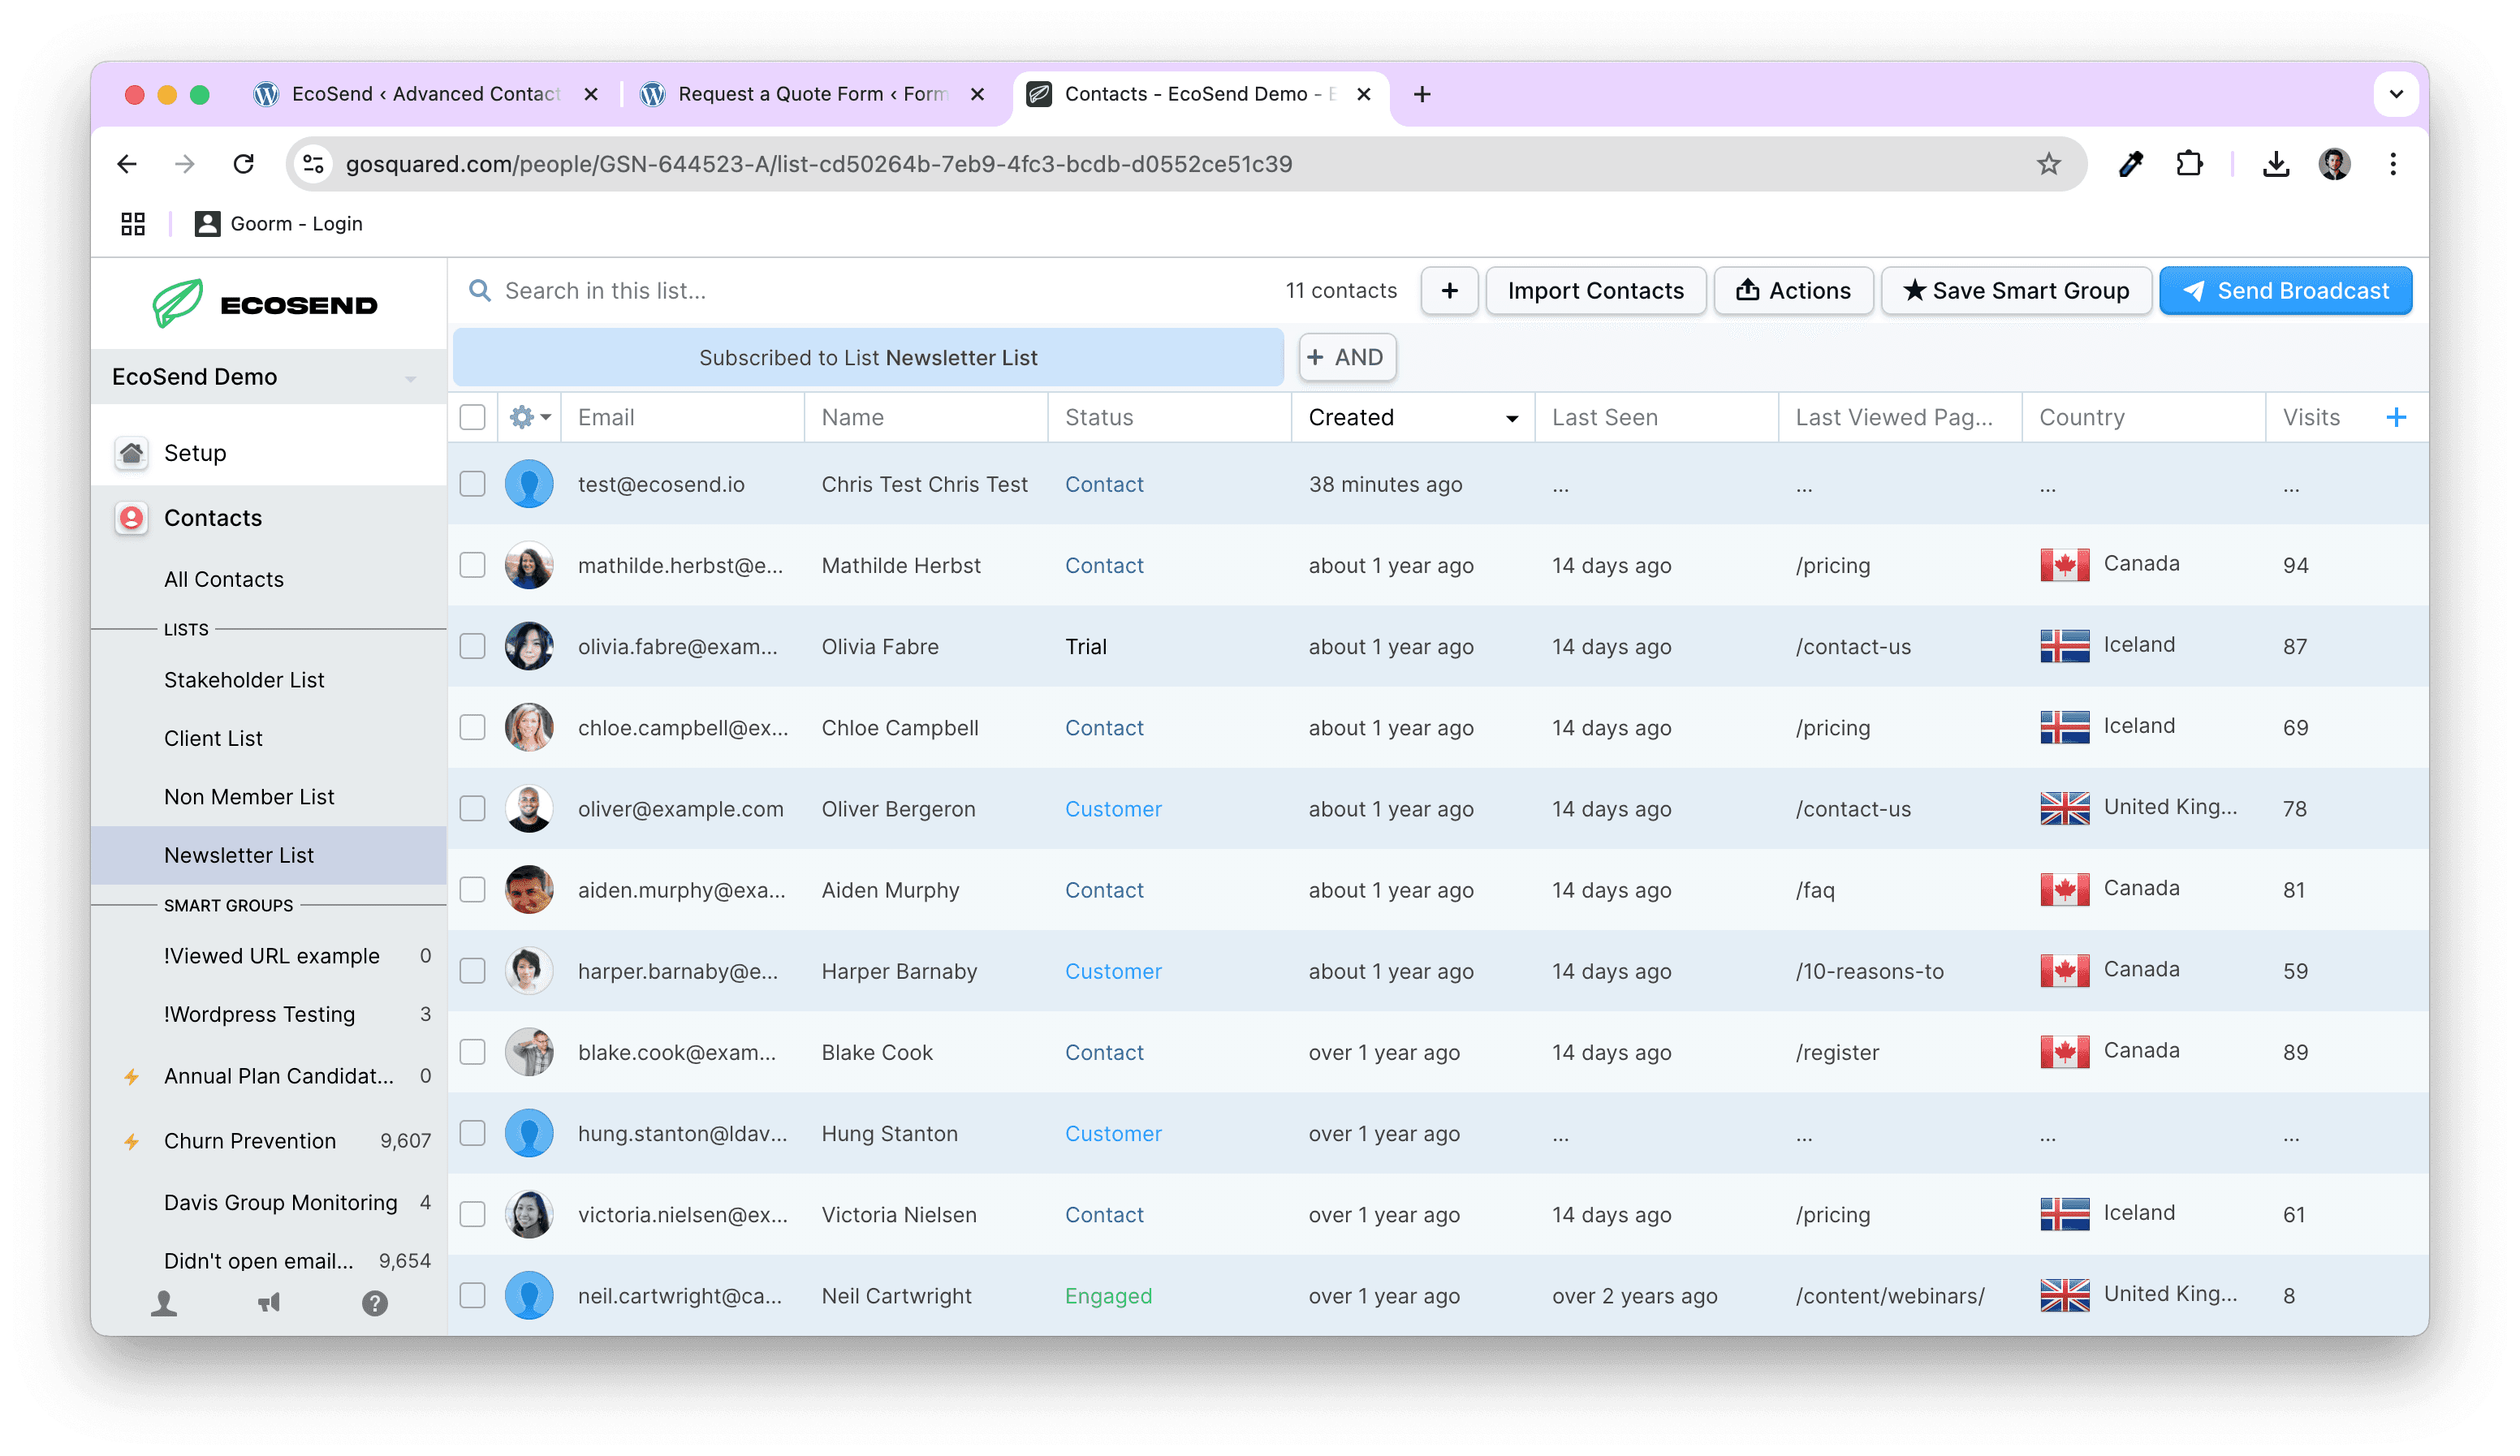The height and width of the screenshot is (1456, 2520).
Task: Open the Chrome profile avatar
Action: (2334, 164)
